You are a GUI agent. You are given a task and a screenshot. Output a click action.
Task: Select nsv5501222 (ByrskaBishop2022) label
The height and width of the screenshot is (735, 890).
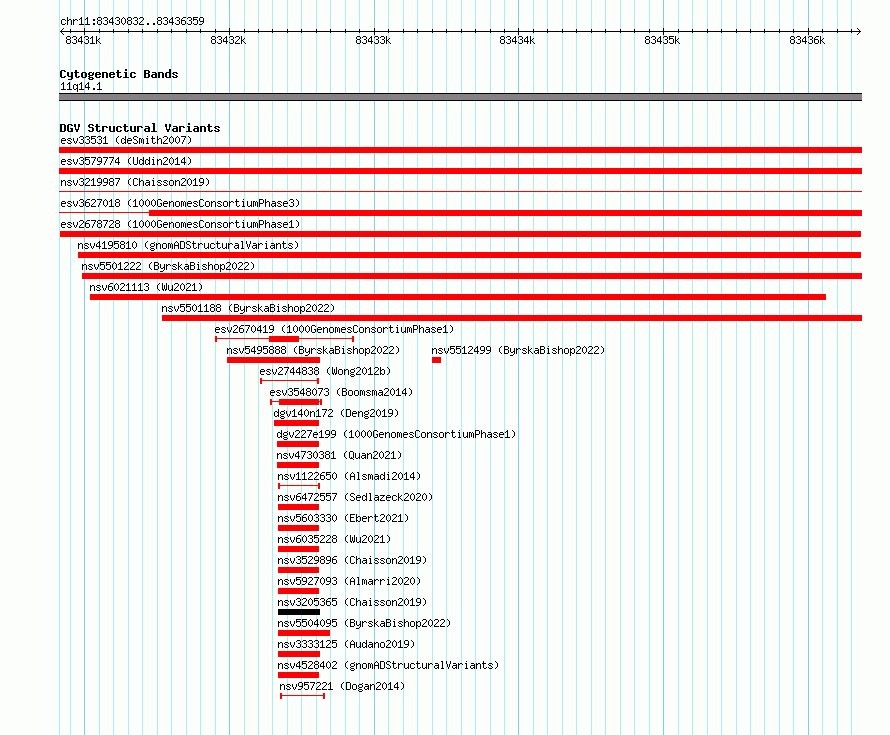pyautogui.click(x=168, y=266)
